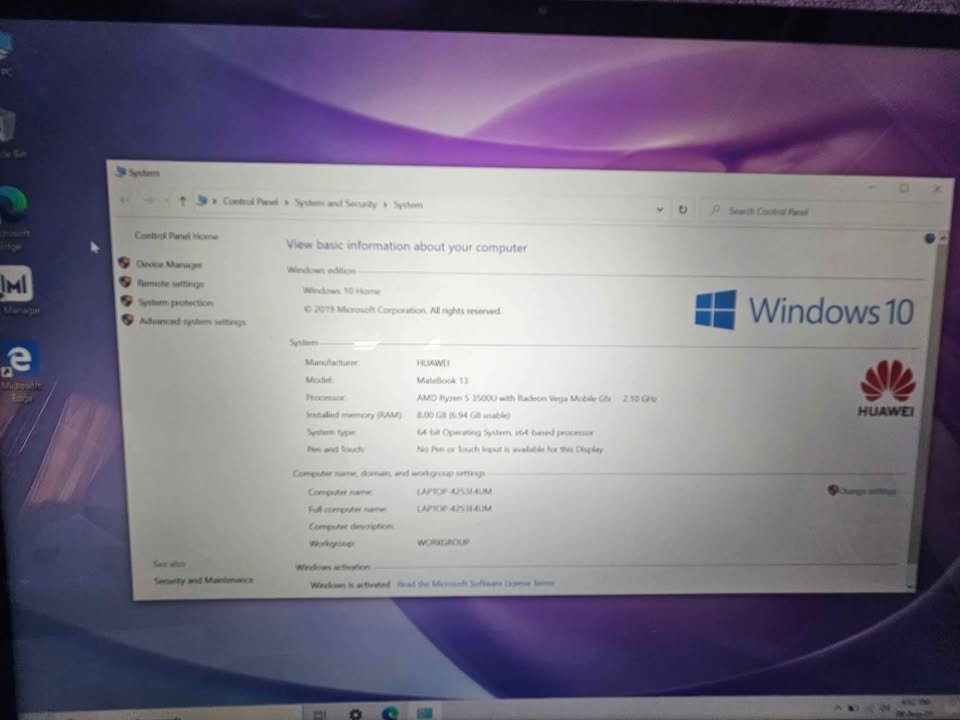Maximize the System window
This screenshot has width=960, height=720.
tap(904, 188)
